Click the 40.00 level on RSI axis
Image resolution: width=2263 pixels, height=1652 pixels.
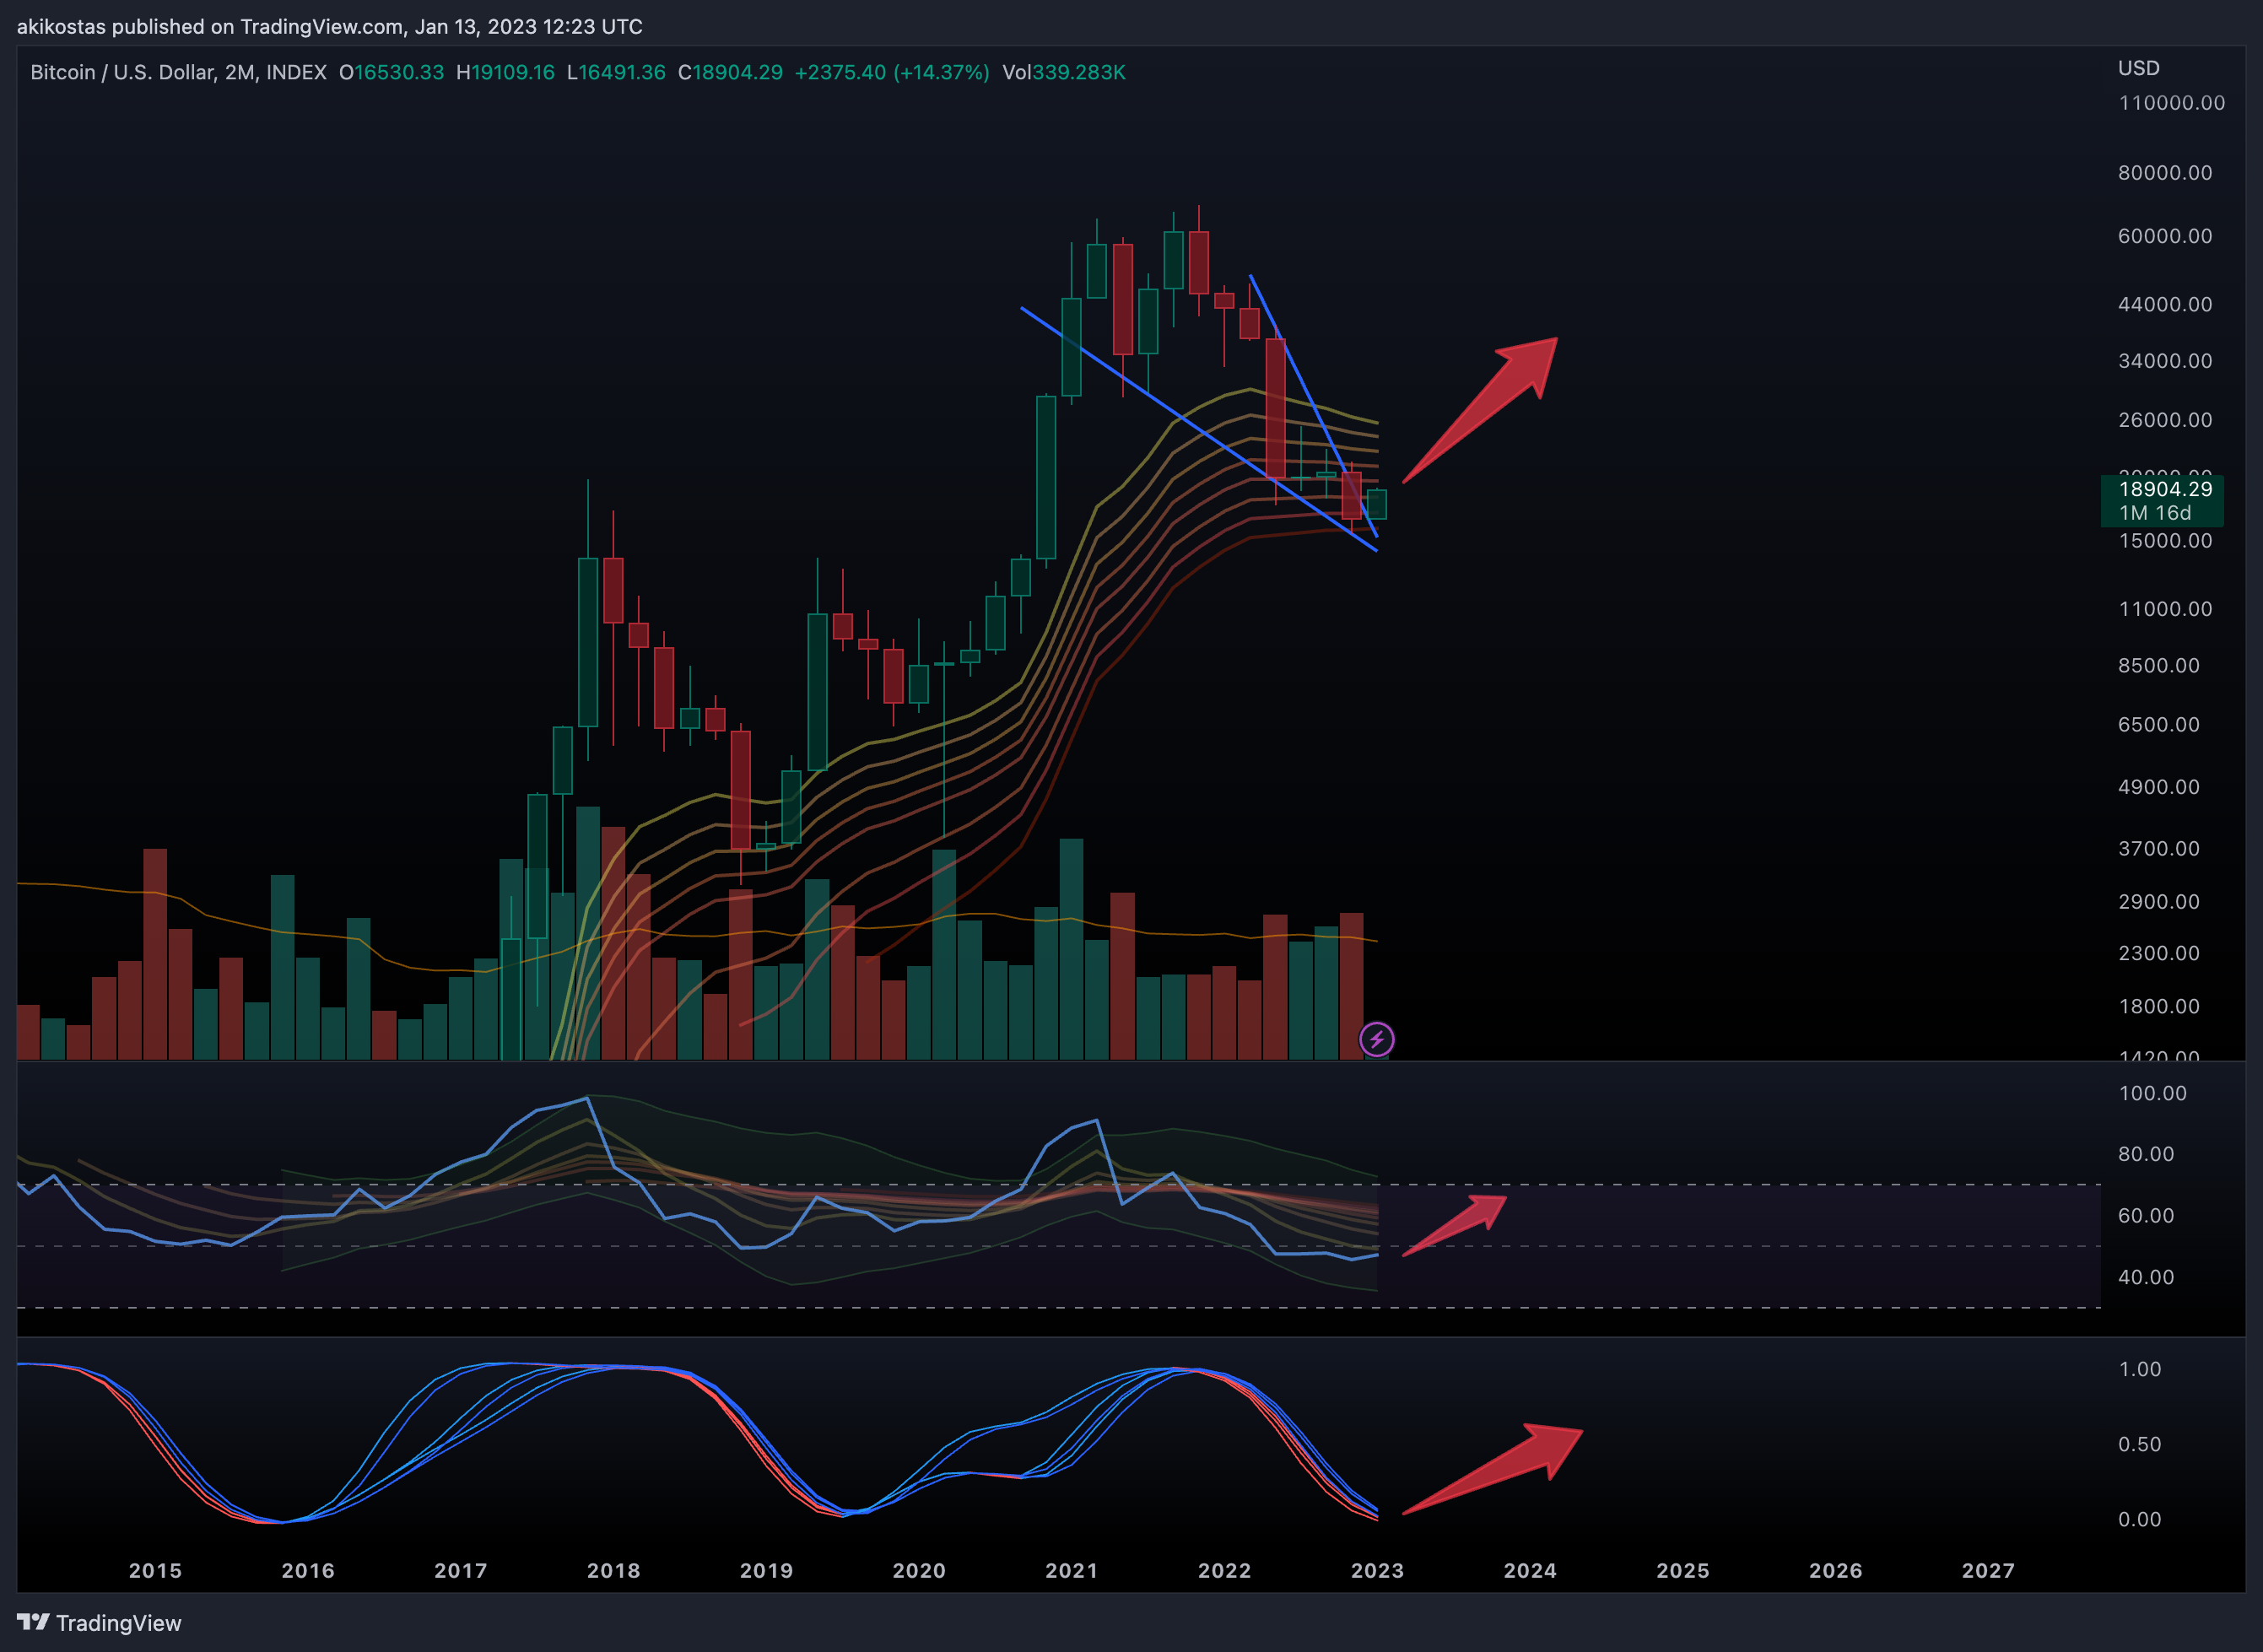click(2146, 1277)
